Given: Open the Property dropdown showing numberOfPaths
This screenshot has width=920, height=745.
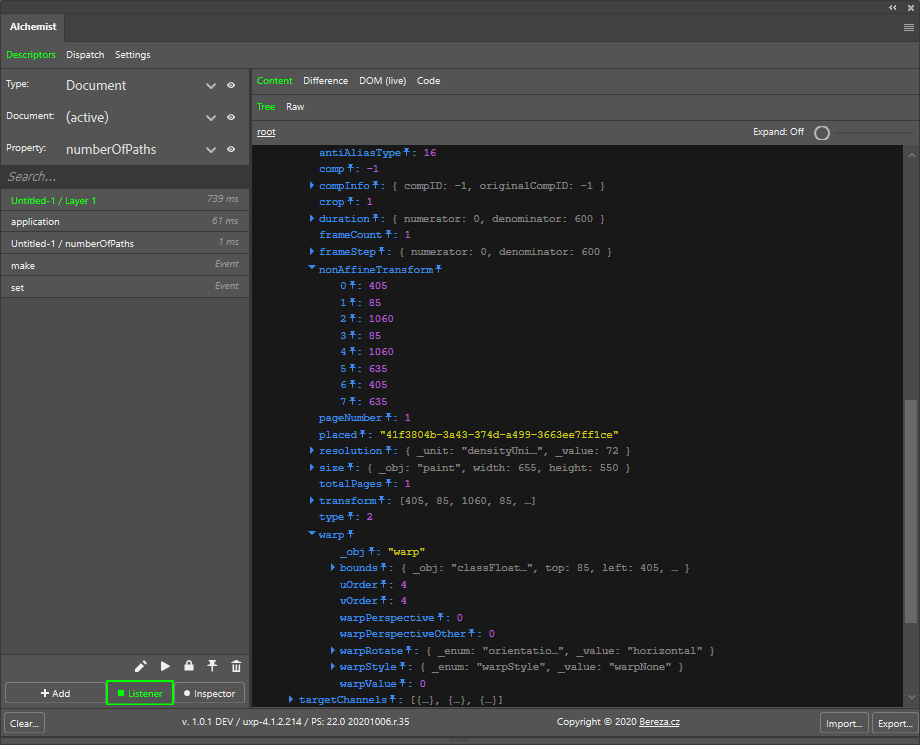Looking at the screenshot, I should (x=211, y=149).
